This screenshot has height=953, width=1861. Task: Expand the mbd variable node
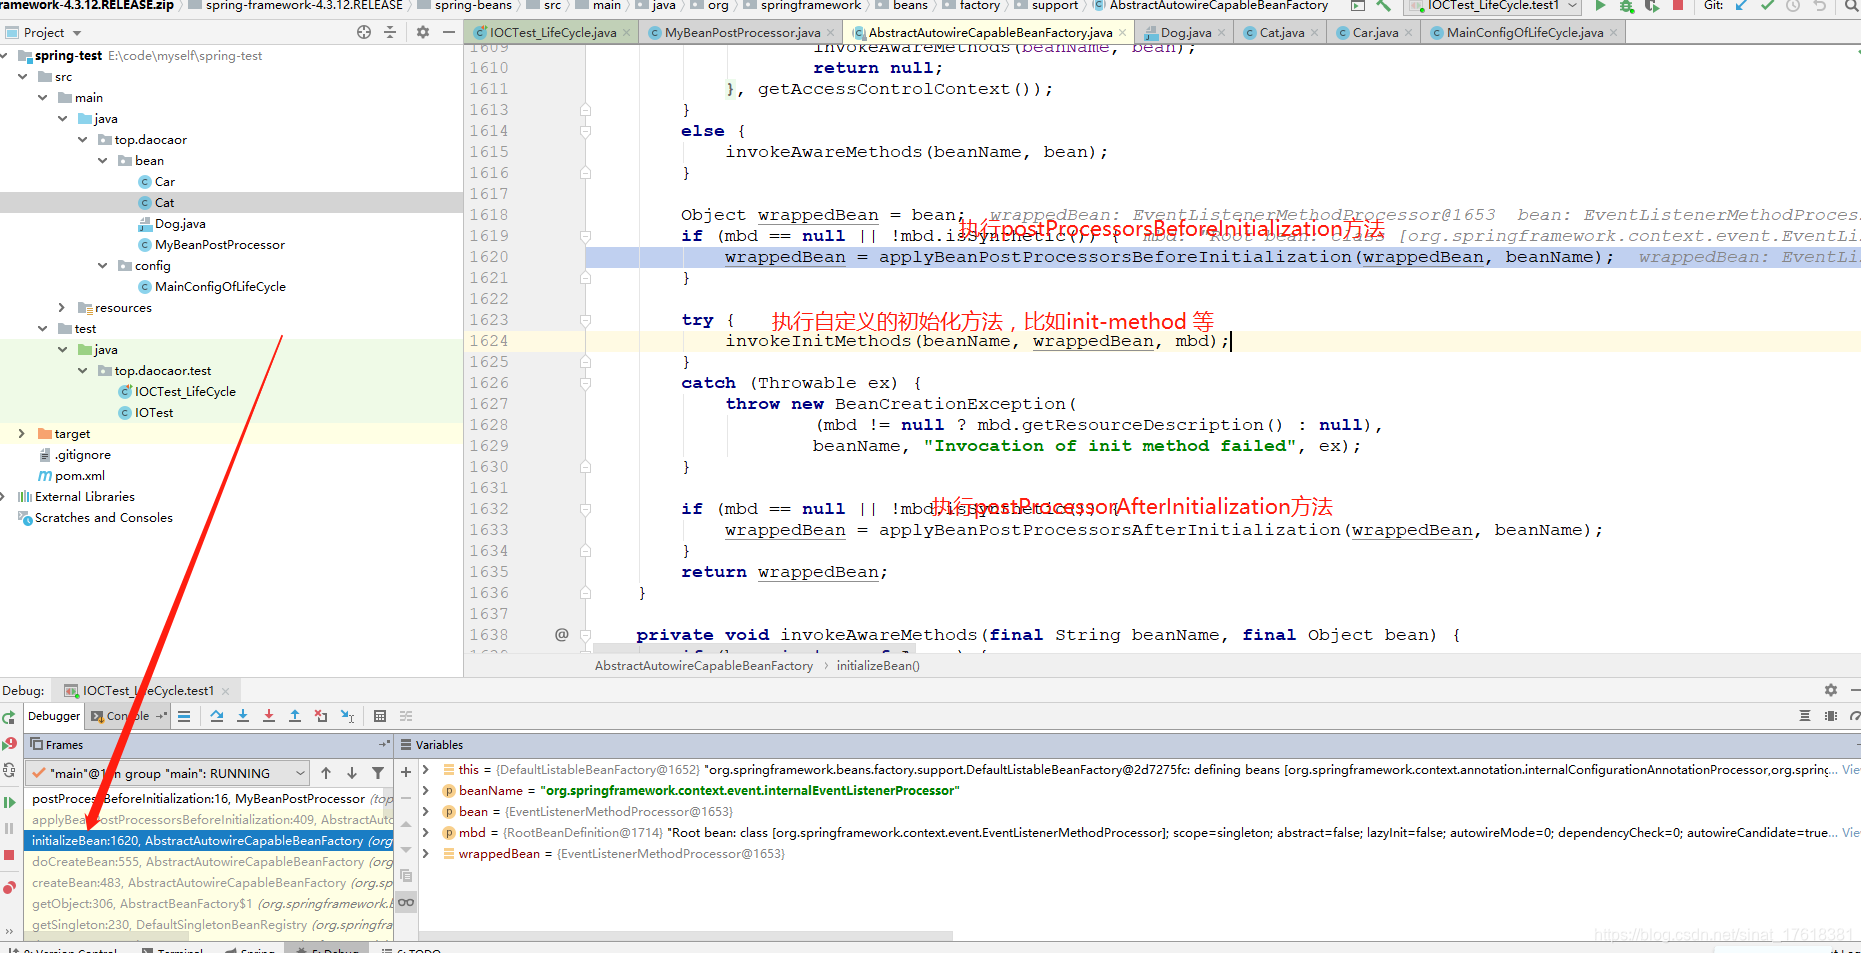(426, 833)
